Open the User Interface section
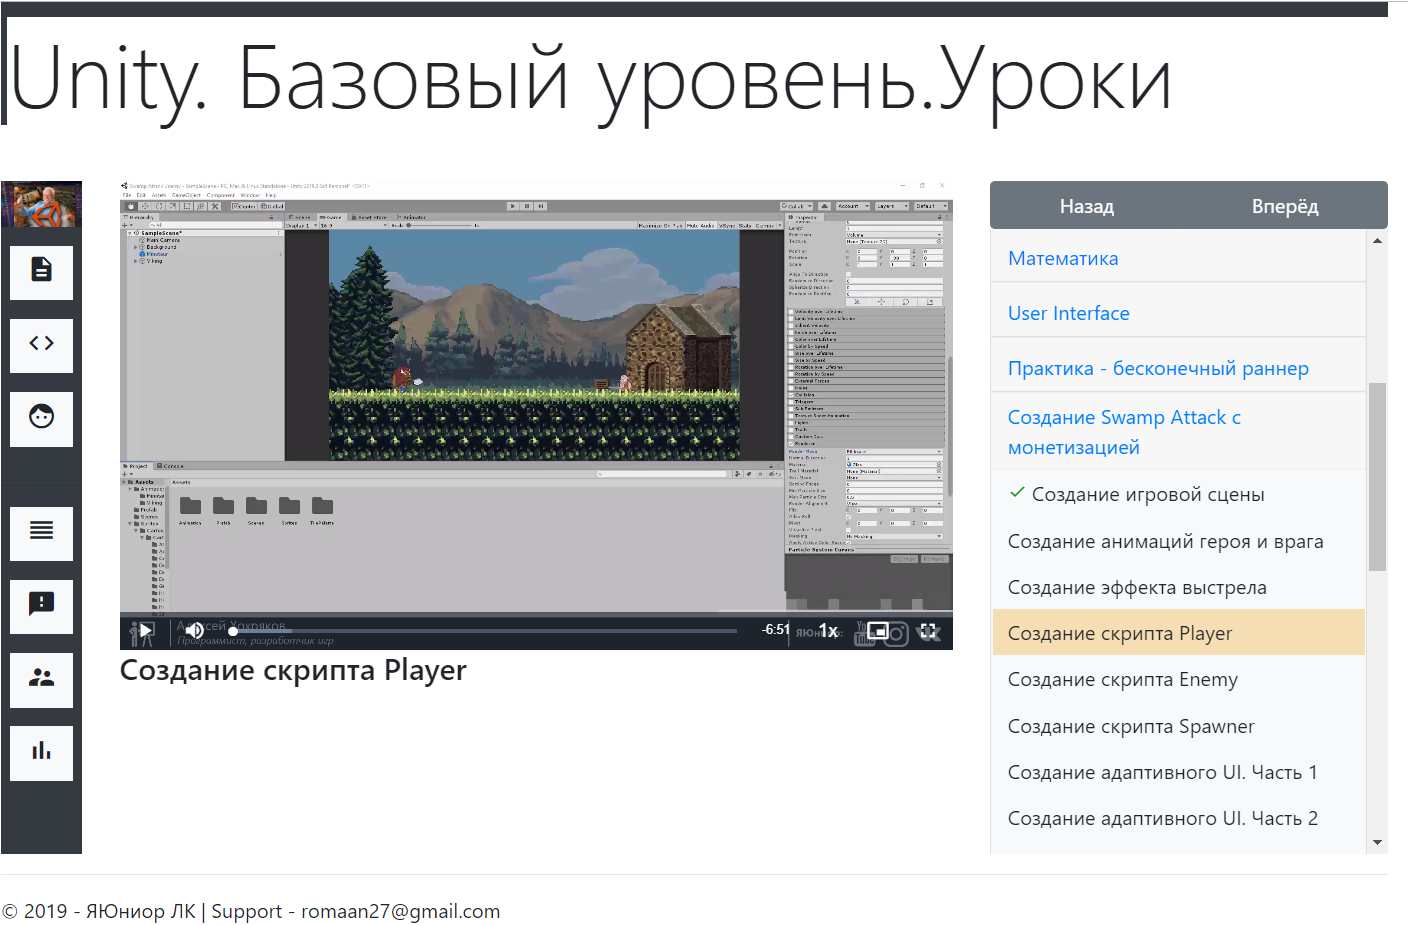This screenshot has width=1408, height=925. click(x=1069, y=313)
